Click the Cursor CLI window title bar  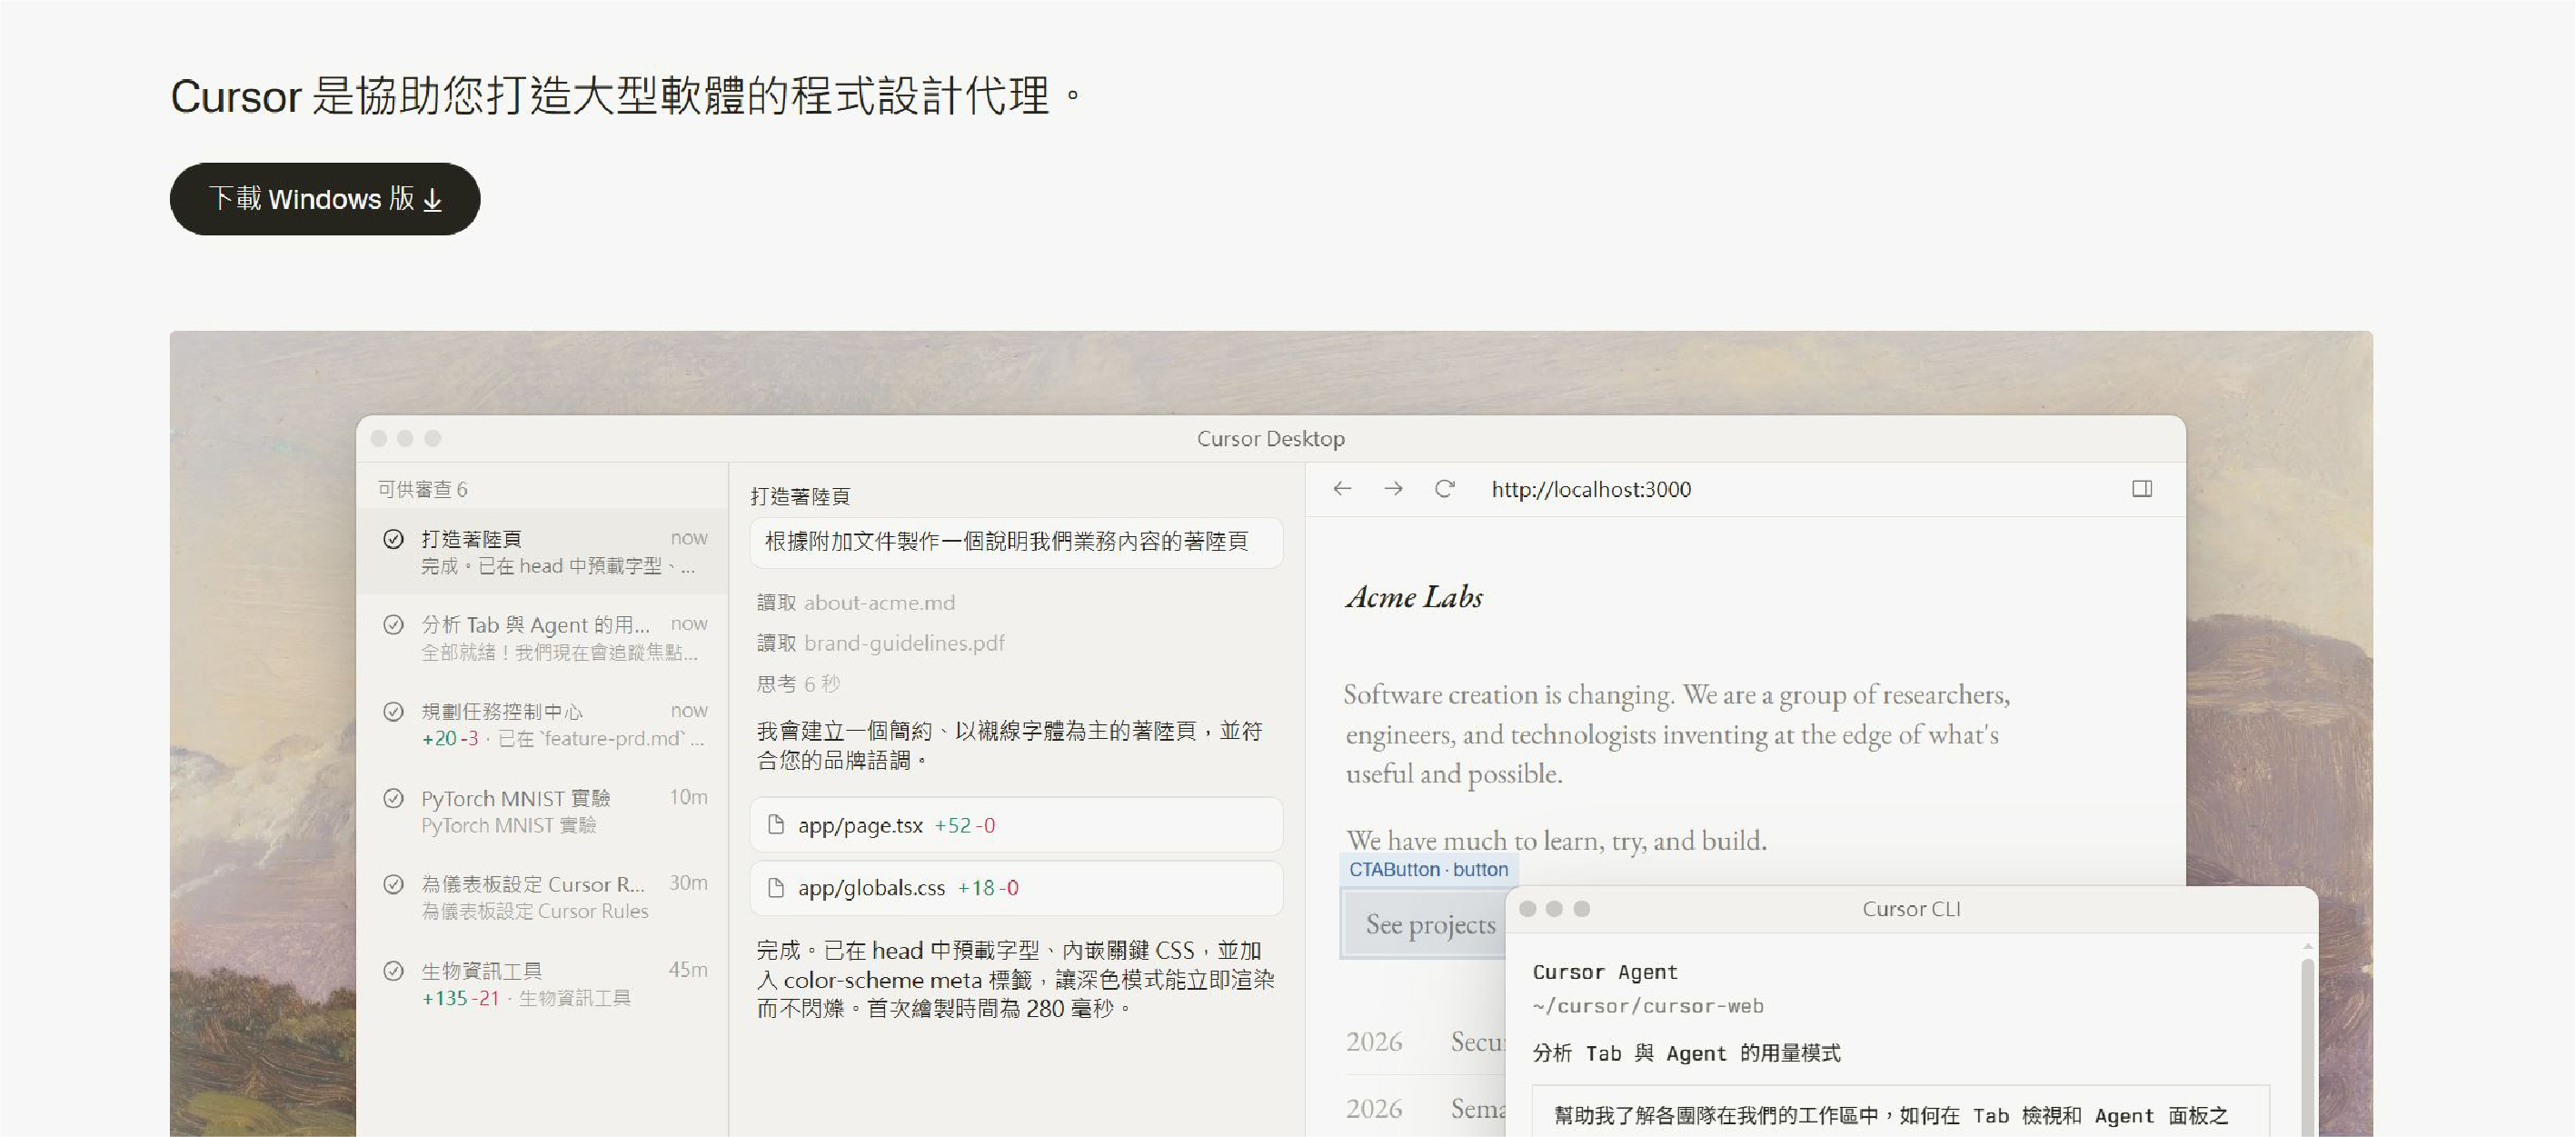[1911, 909]
